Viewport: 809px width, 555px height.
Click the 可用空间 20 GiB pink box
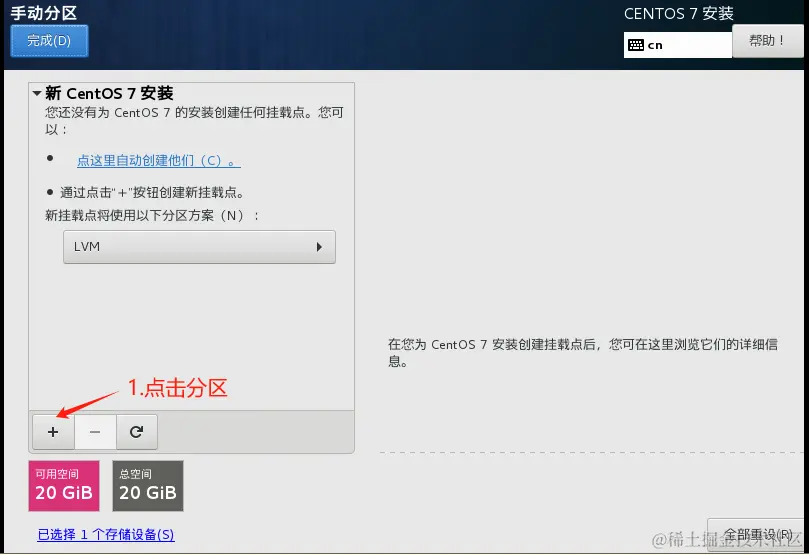(64, 486)
